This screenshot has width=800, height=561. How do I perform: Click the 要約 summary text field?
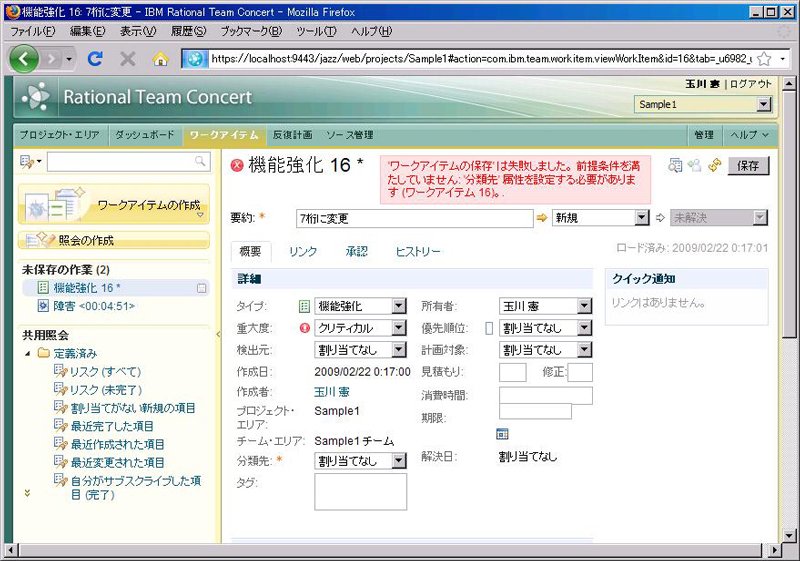pos(414,218)
